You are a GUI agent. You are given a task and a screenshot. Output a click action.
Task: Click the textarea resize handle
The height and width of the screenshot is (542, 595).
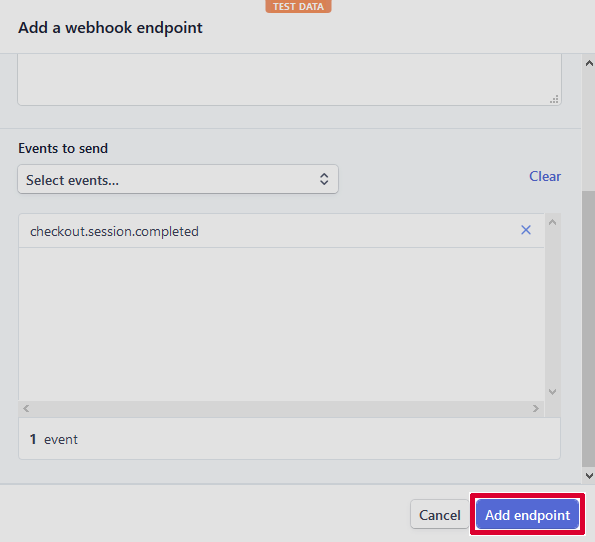tap(554, 99)
